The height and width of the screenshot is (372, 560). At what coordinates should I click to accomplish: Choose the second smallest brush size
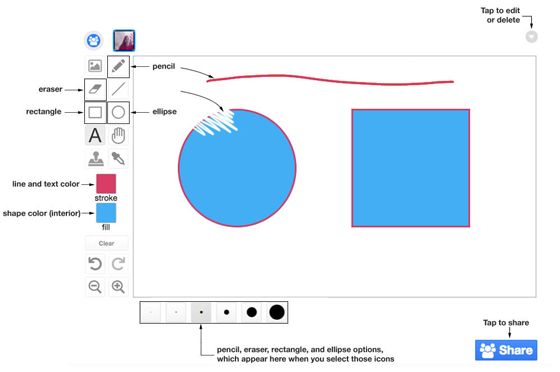pyautogui.click(x=176, y=312)
